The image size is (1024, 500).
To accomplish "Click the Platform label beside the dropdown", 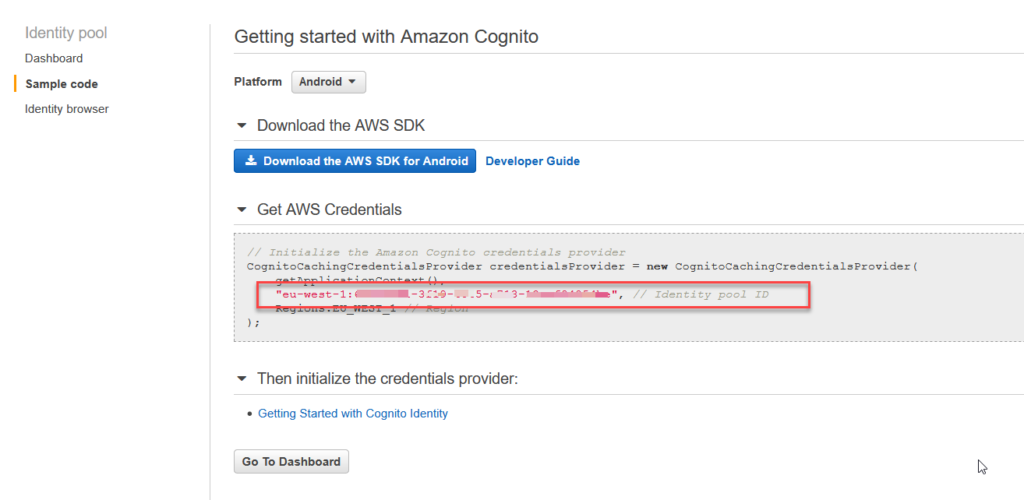I will (x=258, y=82).
